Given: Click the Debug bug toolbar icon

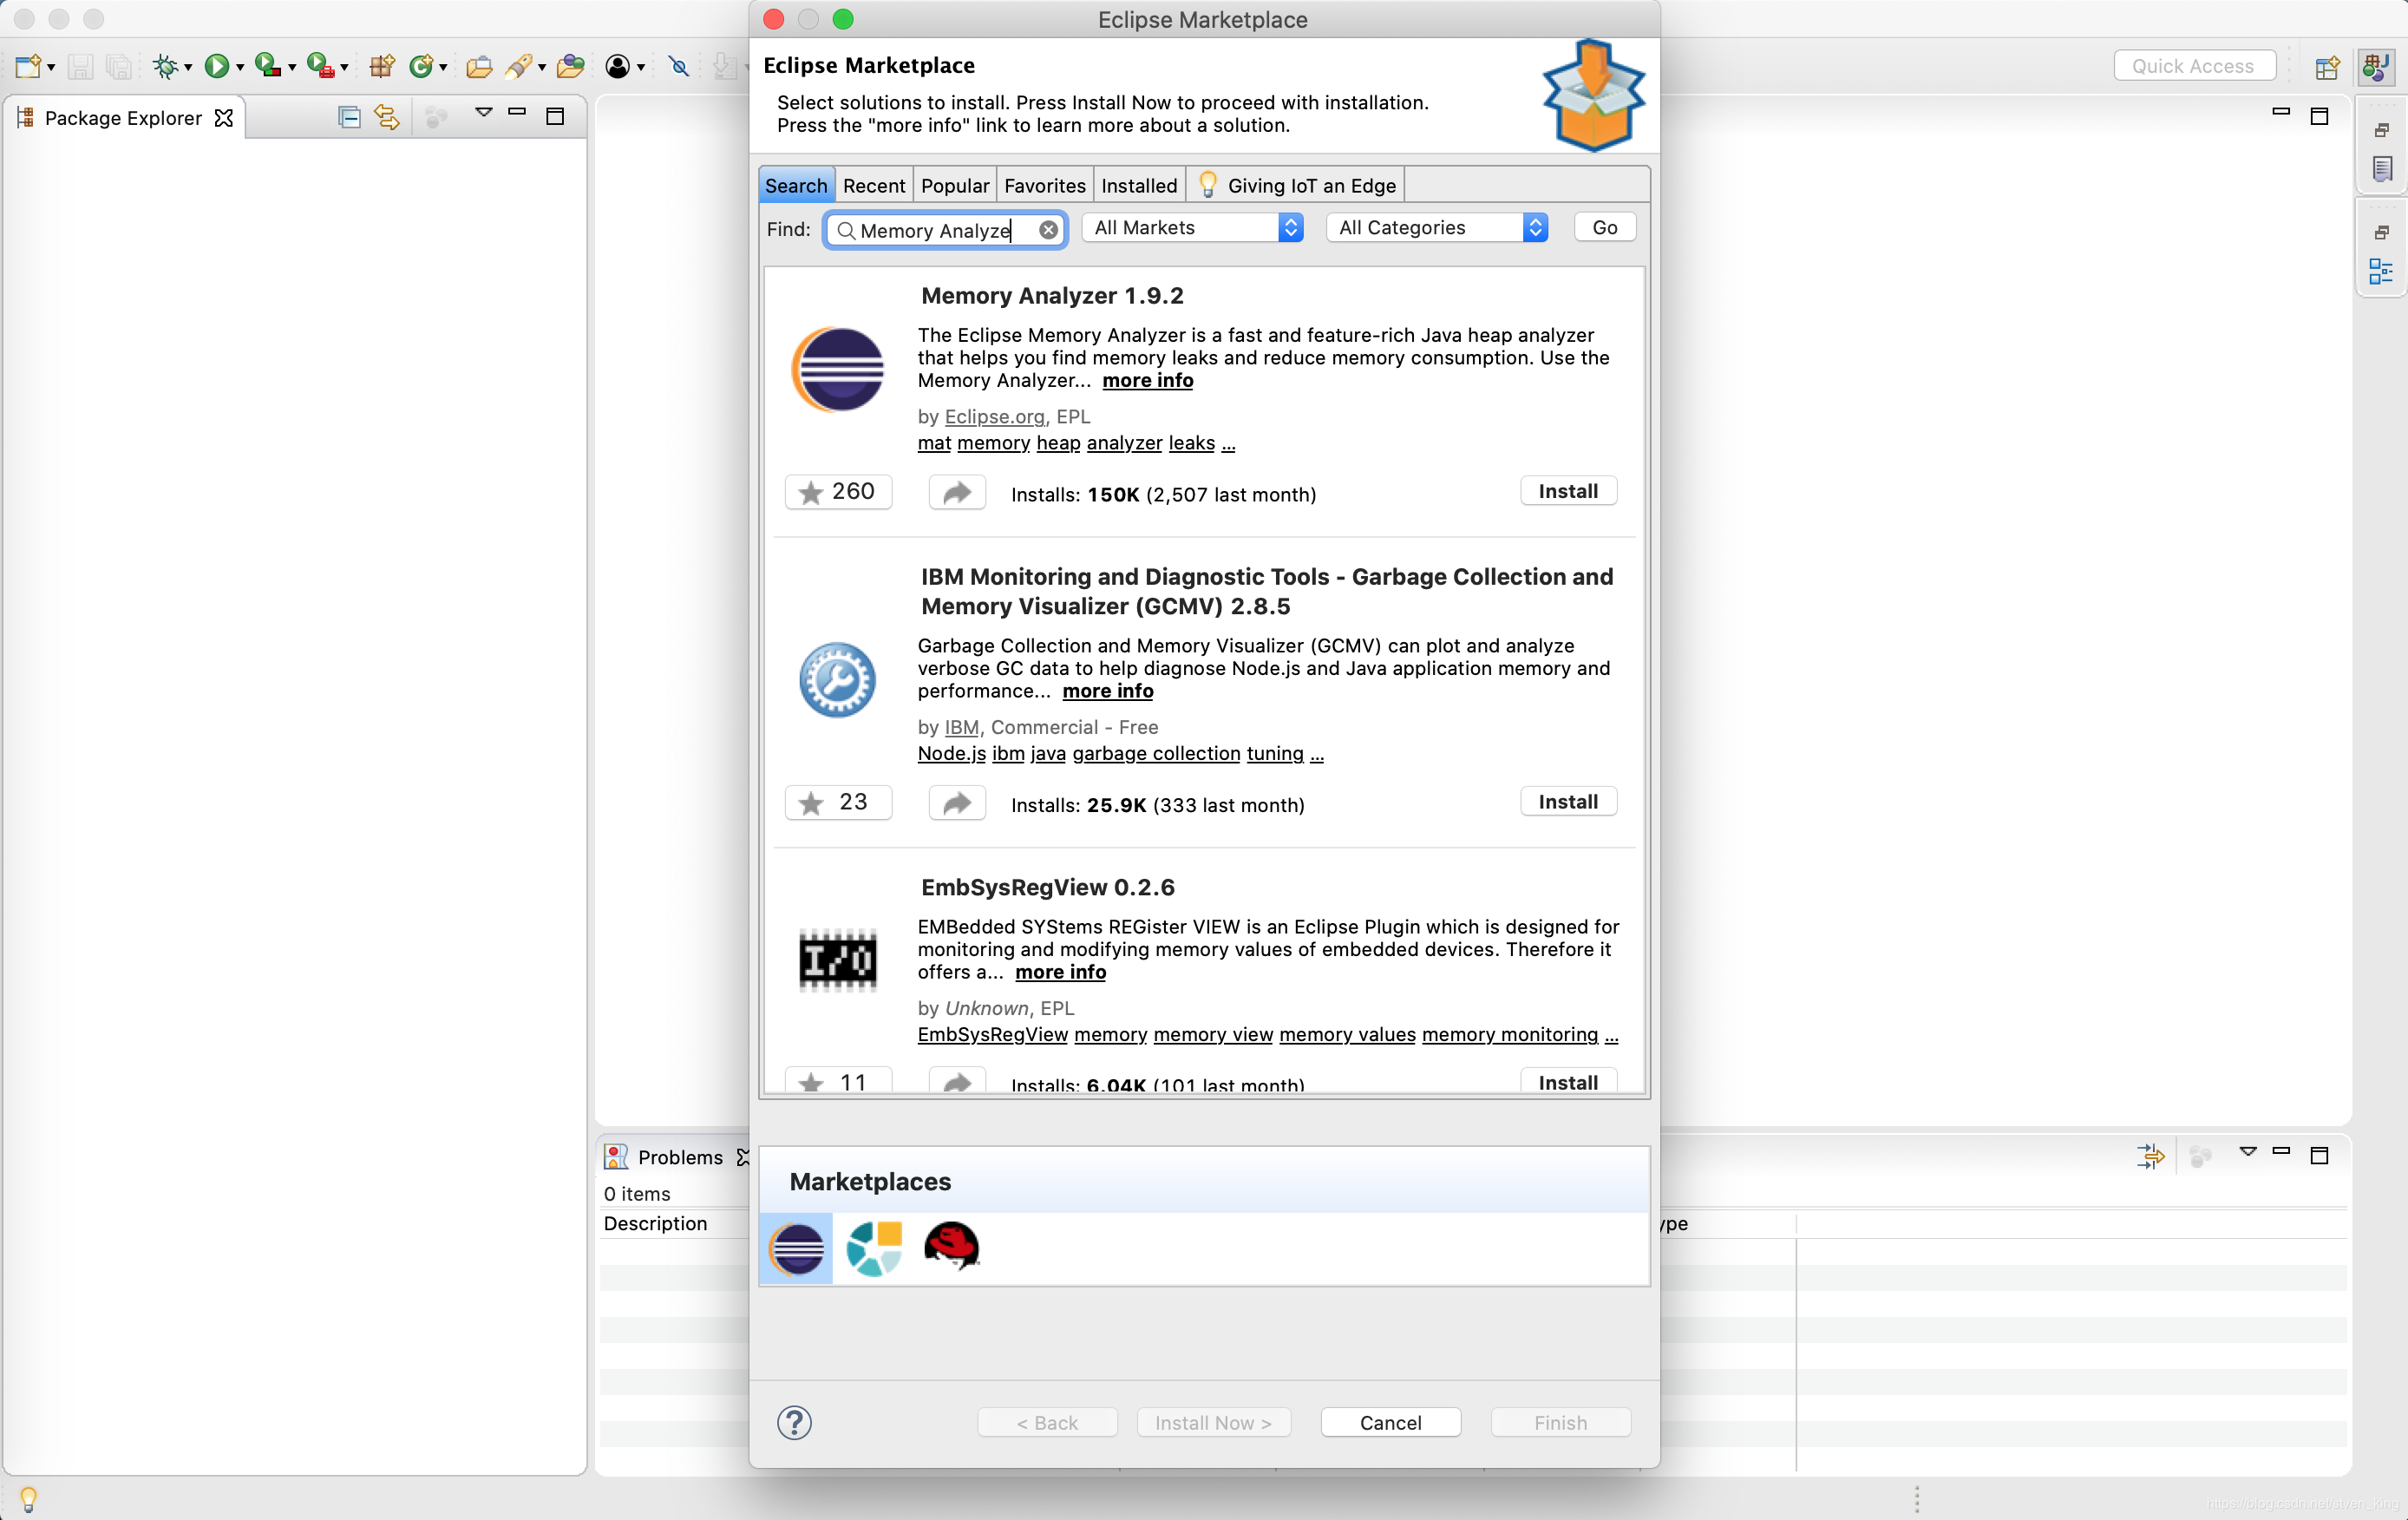Looking at the screenshot, I should tap(165, 67).
